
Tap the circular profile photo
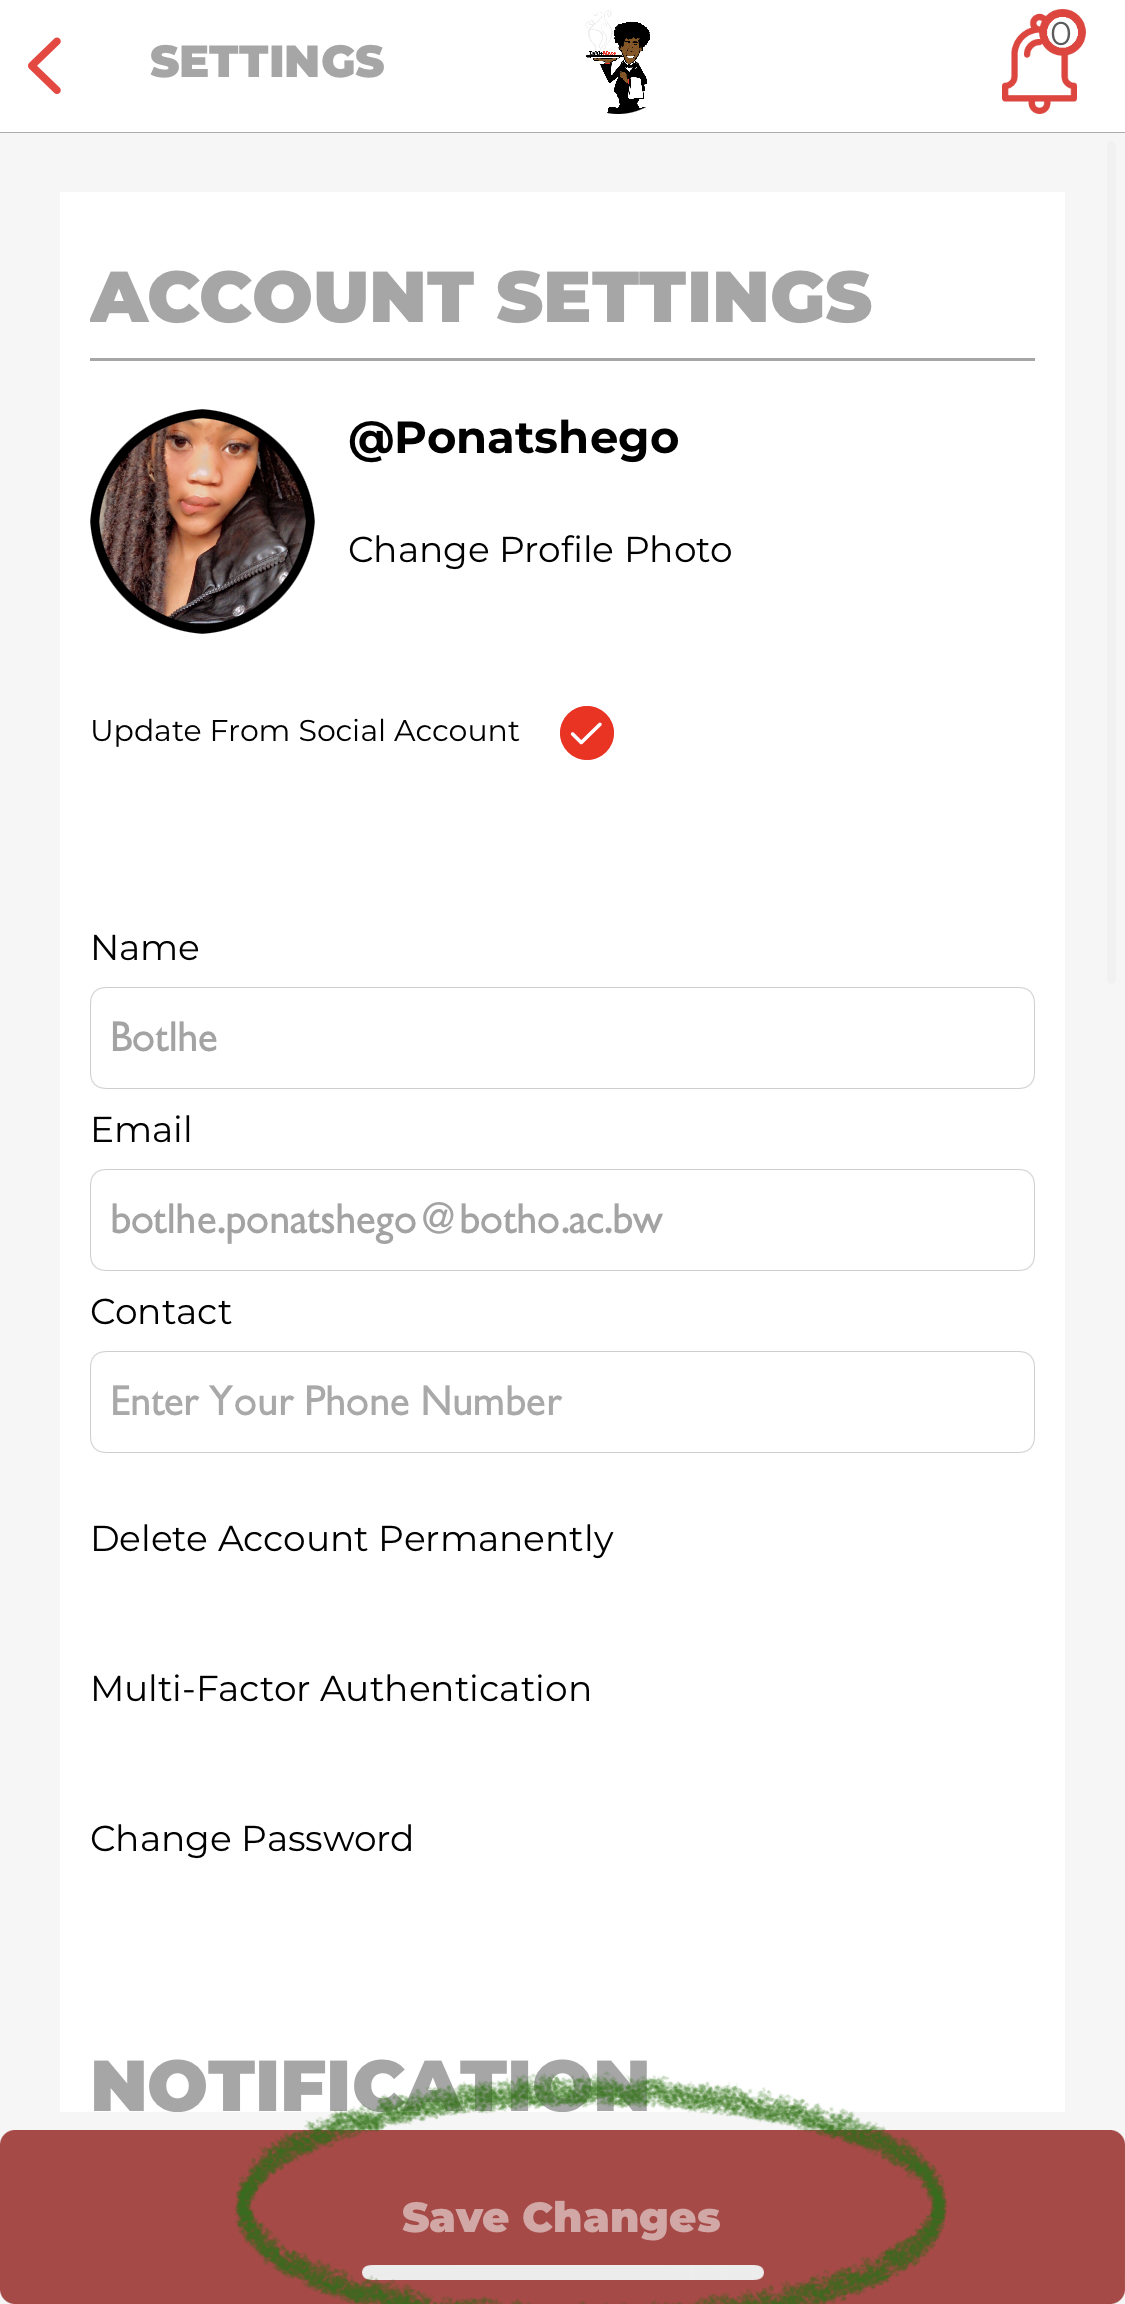[x=203, y=521]
